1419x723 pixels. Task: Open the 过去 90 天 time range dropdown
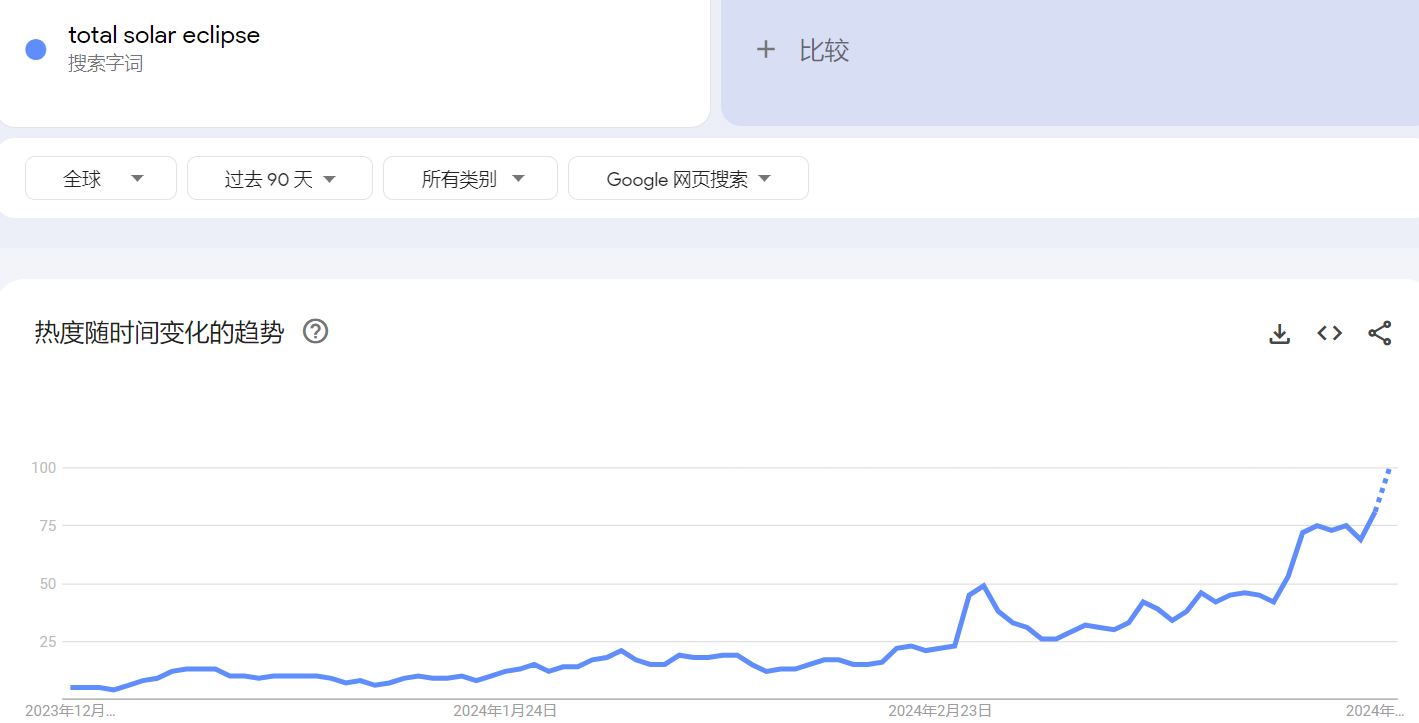[280, 178]
